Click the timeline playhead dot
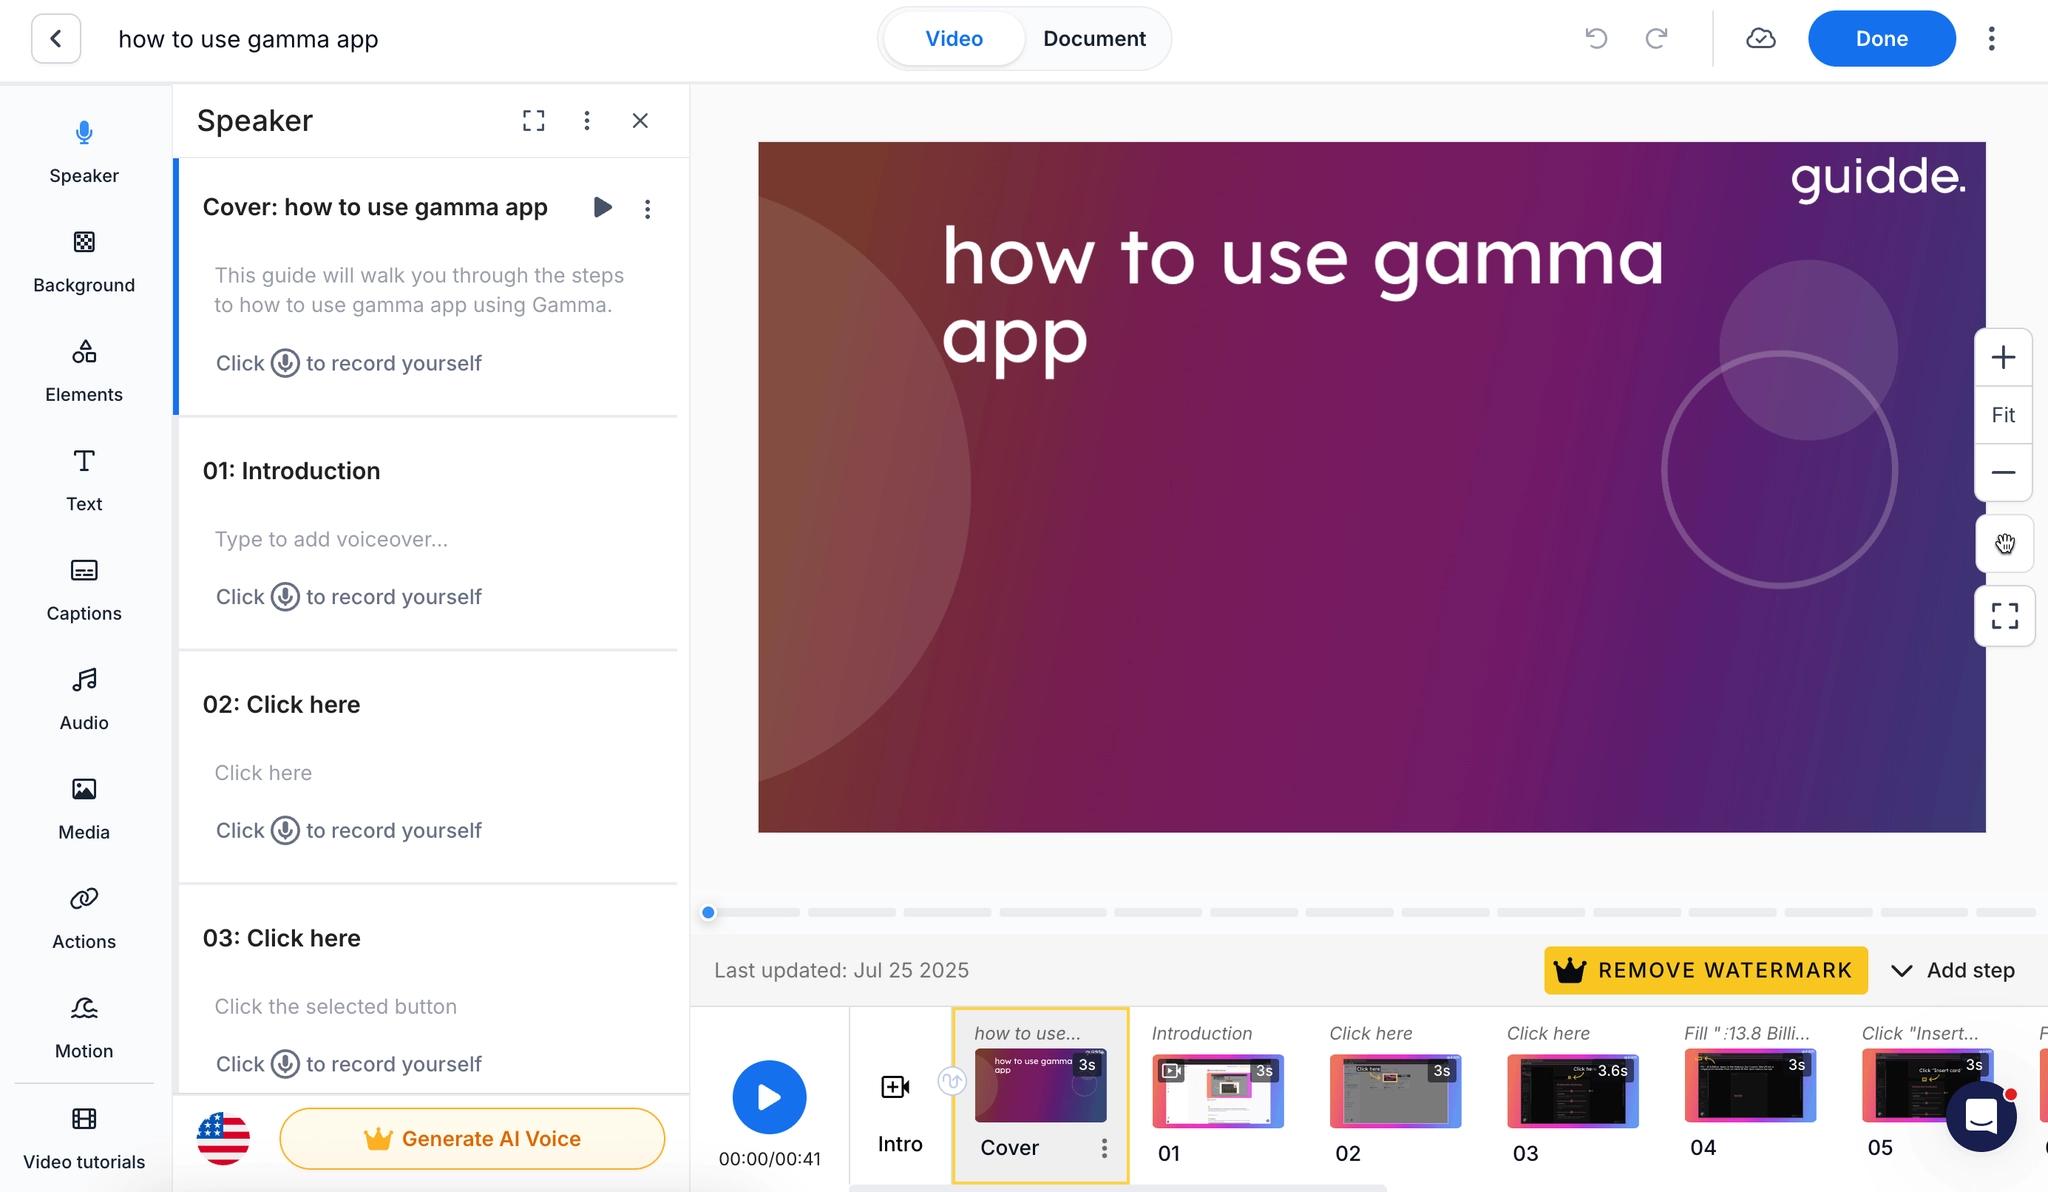The height and width of the screenshot is (1192, 2048). tap(708, 912)
